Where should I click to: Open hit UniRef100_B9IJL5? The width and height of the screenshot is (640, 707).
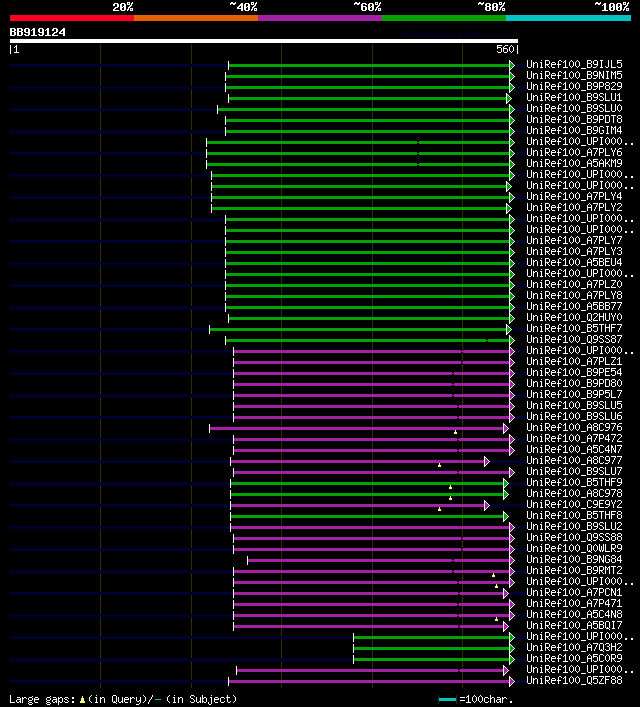coord(574,64)
